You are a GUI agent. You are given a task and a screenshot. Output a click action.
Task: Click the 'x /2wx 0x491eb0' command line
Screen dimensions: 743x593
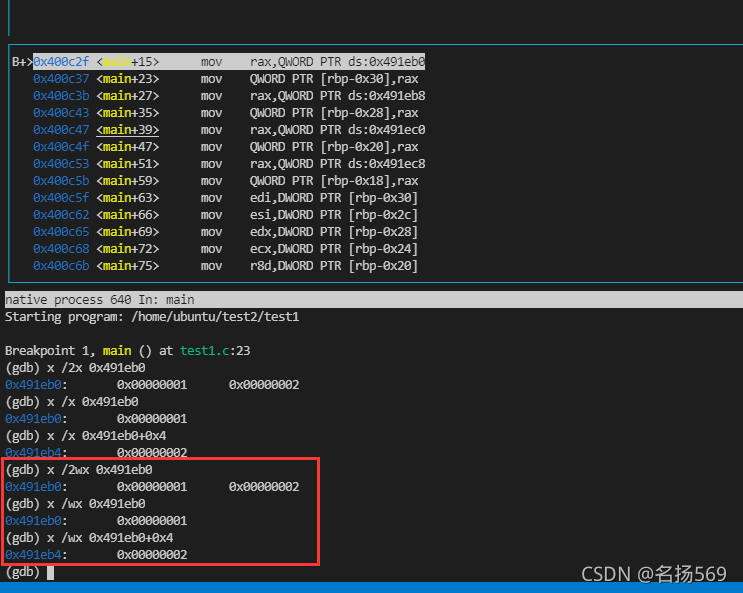point(79,470)
